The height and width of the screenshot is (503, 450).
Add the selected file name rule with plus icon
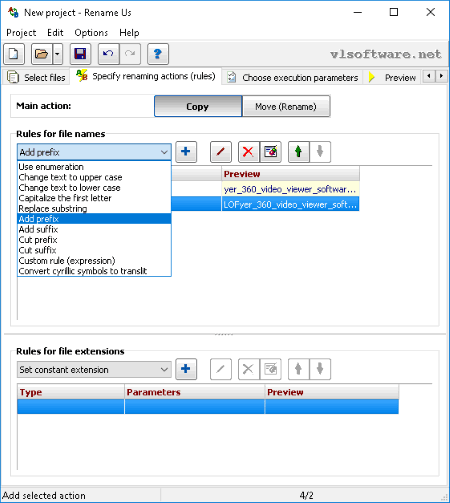tap(186, 152)
